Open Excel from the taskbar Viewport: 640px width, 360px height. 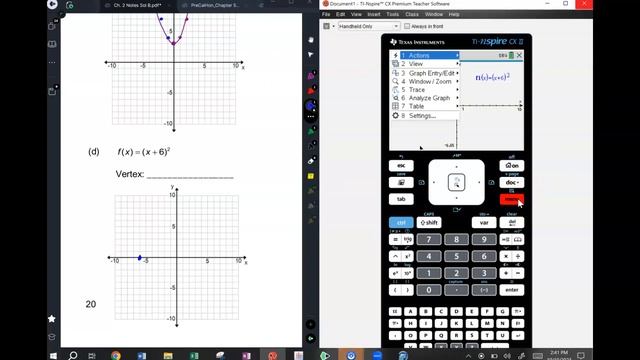click(194, 356)
